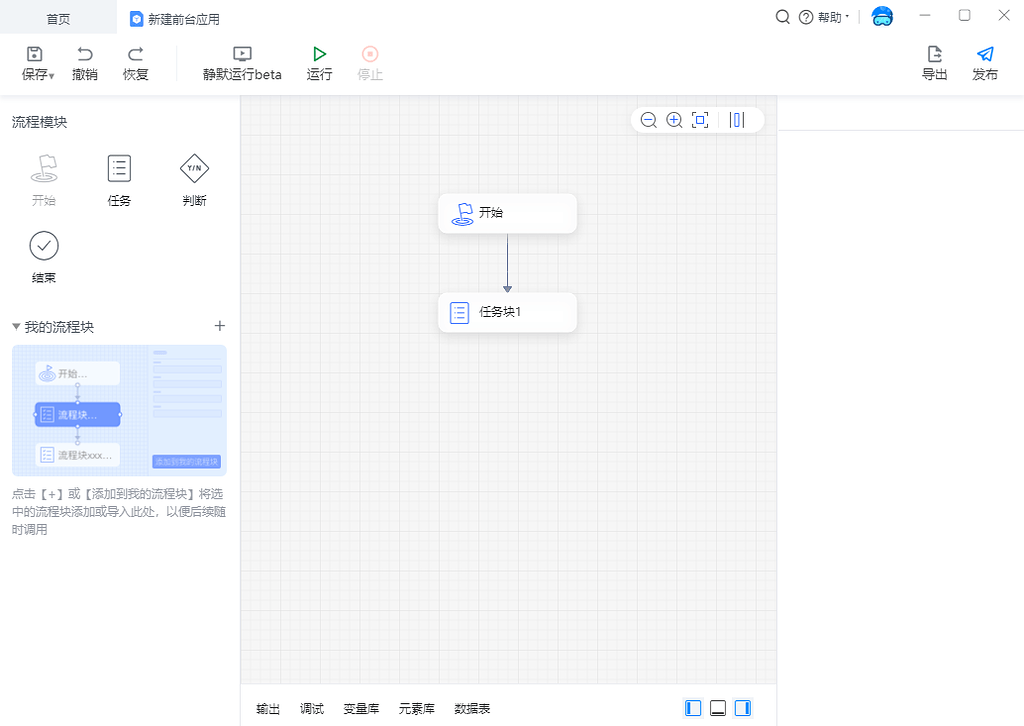Click the Redo (恢复) icon
1024x726 pixels.
point(136,54)
